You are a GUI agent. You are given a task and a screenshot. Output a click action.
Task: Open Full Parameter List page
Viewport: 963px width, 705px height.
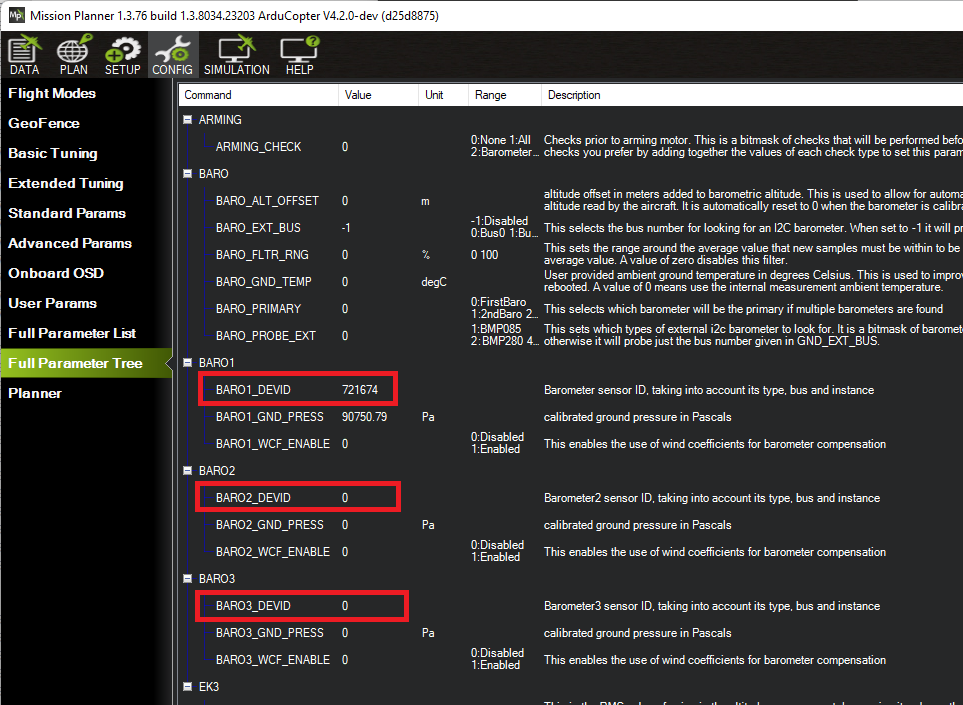point(72,333)
